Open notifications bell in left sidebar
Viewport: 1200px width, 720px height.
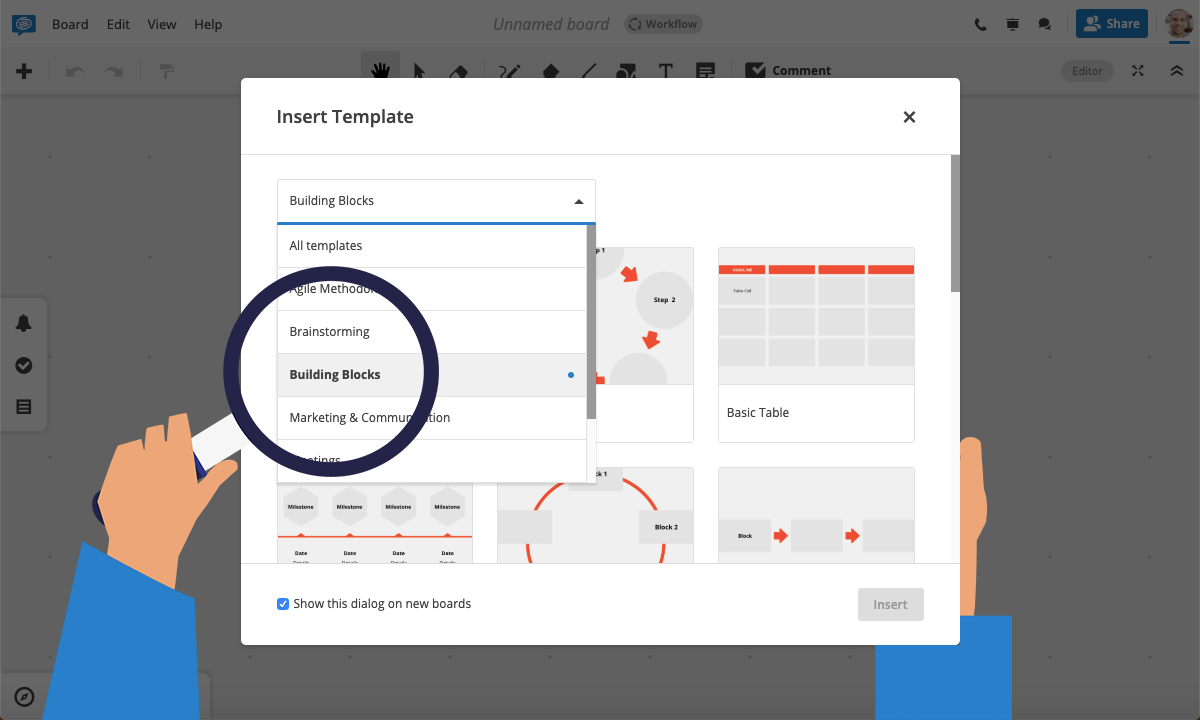[x=24, y=323]
